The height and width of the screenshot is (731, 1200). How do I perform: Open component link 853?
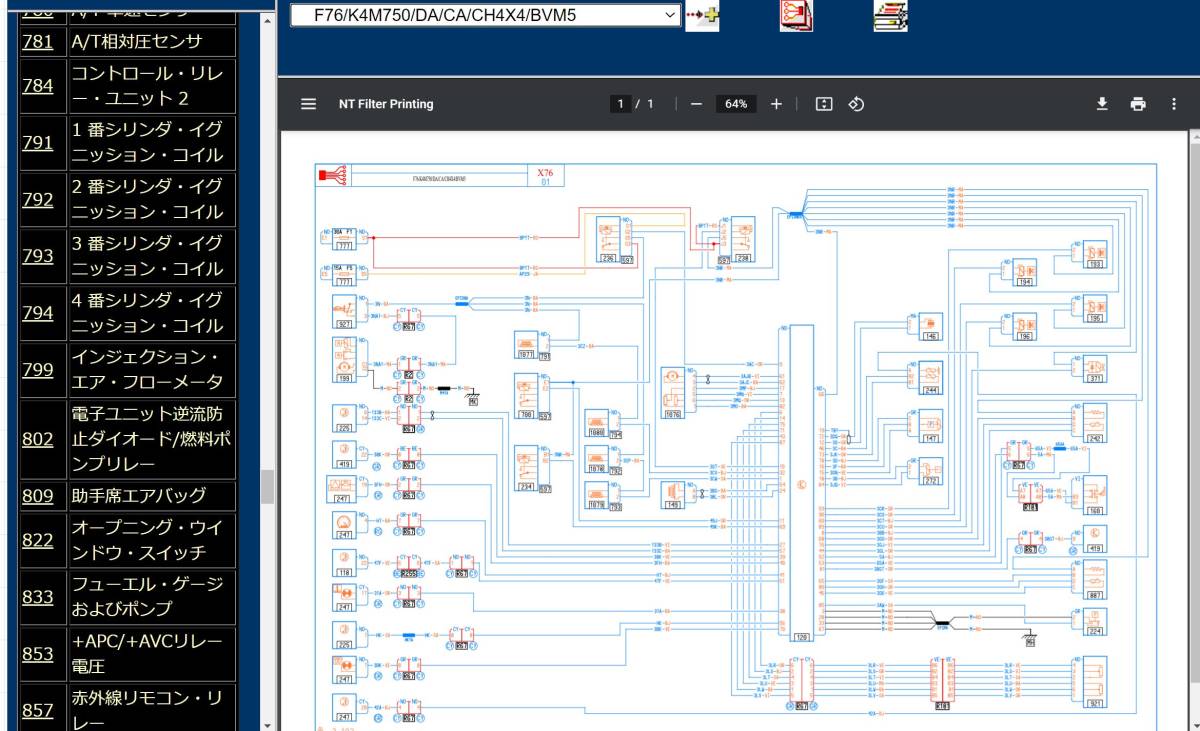38,654
